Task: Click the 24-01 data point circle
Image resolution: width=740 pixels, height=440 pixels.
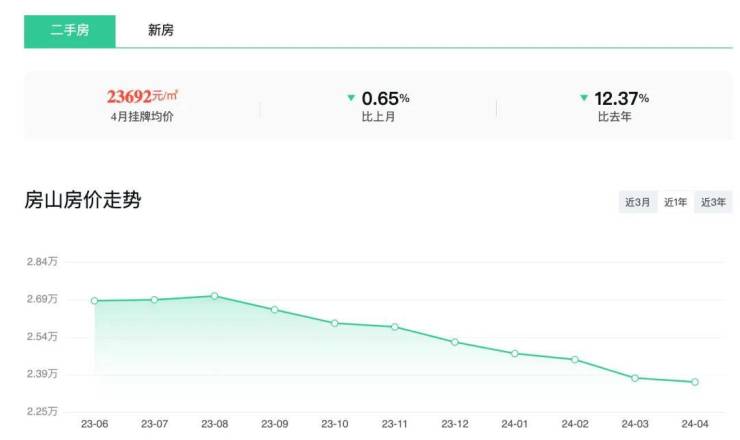Action: click(514, 354)
